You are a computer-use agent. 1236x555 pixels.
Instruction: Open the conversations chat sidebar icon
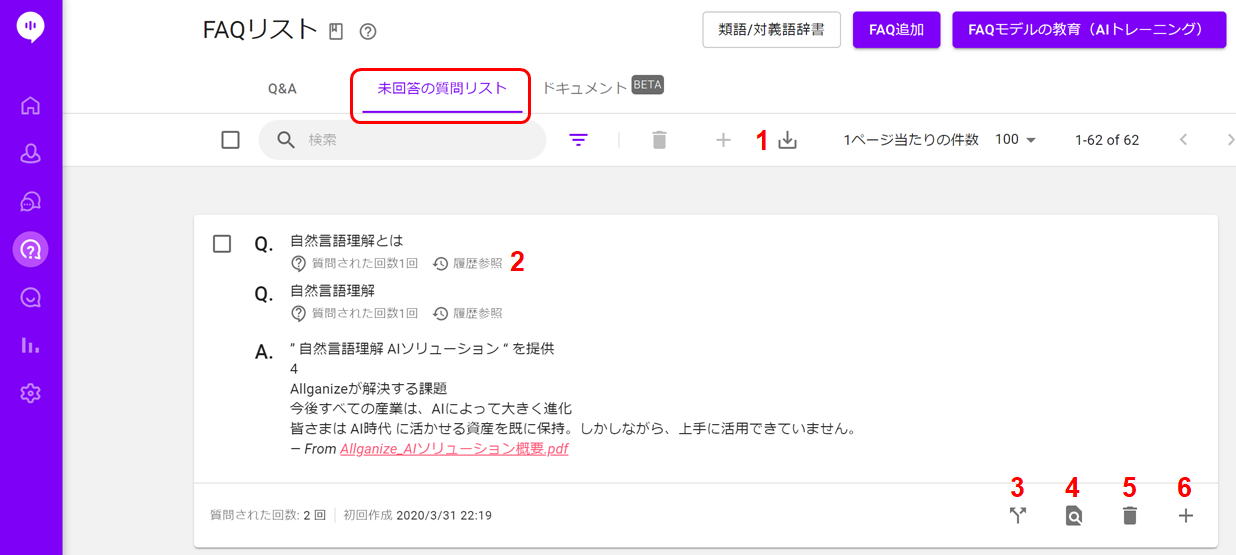(31, 201)
